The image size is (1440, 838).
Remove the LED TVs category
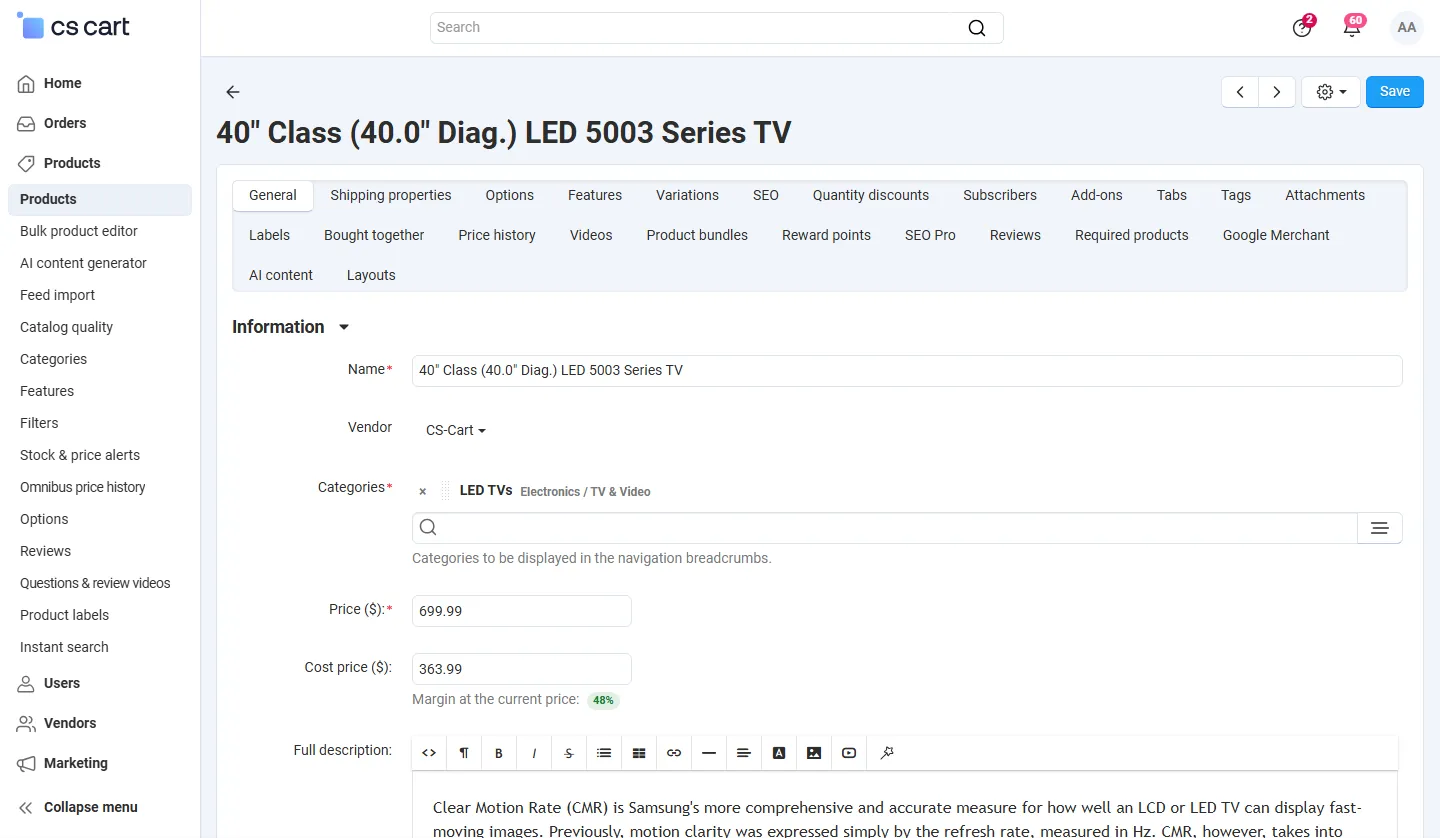[x=422, y=491]
